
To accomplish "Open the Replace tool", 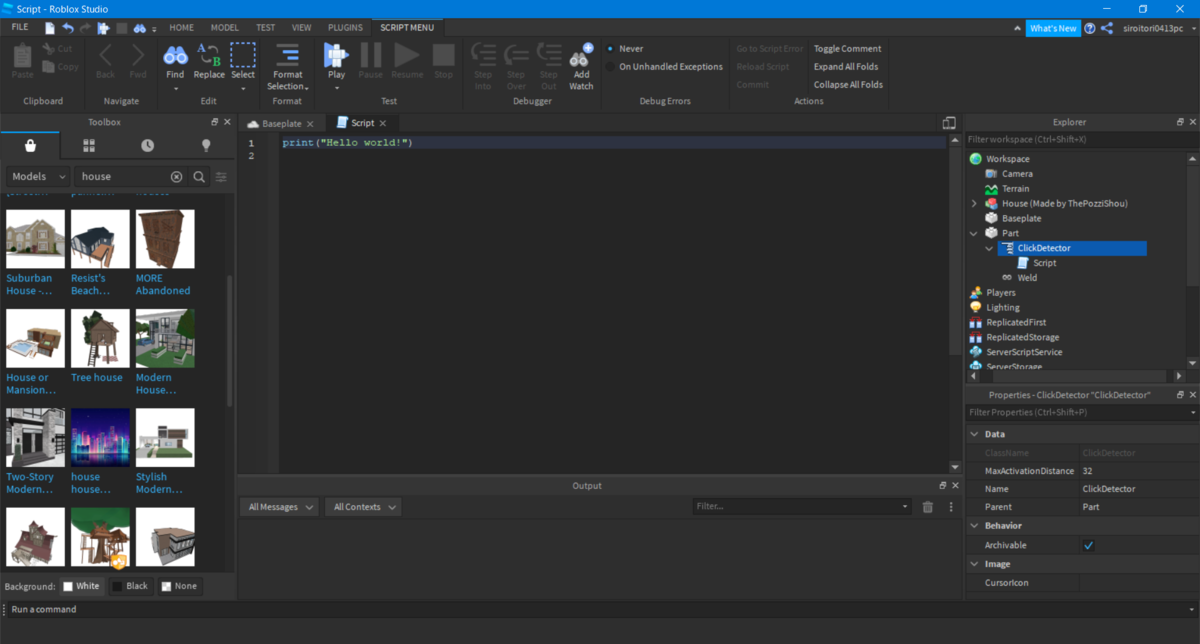I will coord(209,62).
